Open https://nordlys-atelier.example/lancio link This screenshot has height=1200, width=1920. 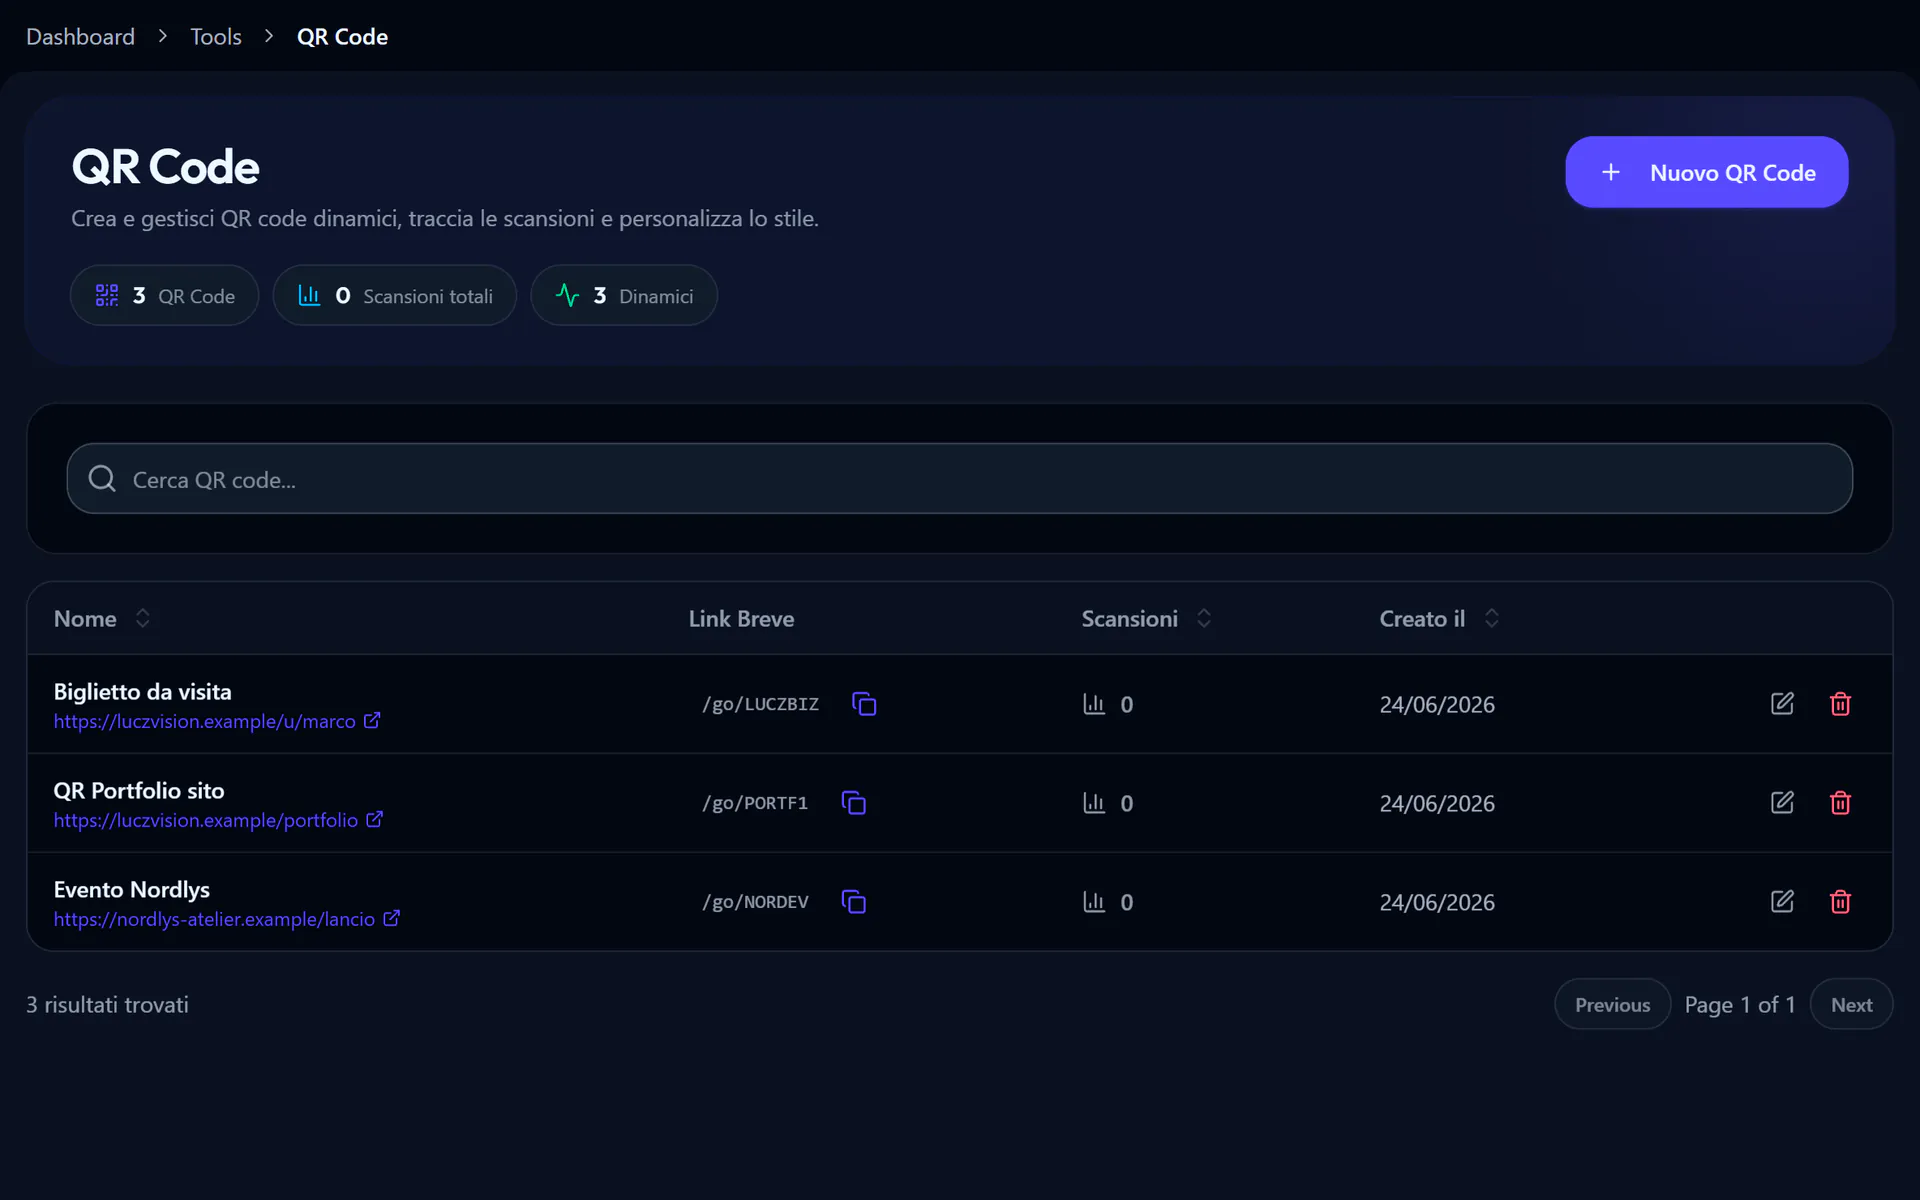tap(214, 919)
